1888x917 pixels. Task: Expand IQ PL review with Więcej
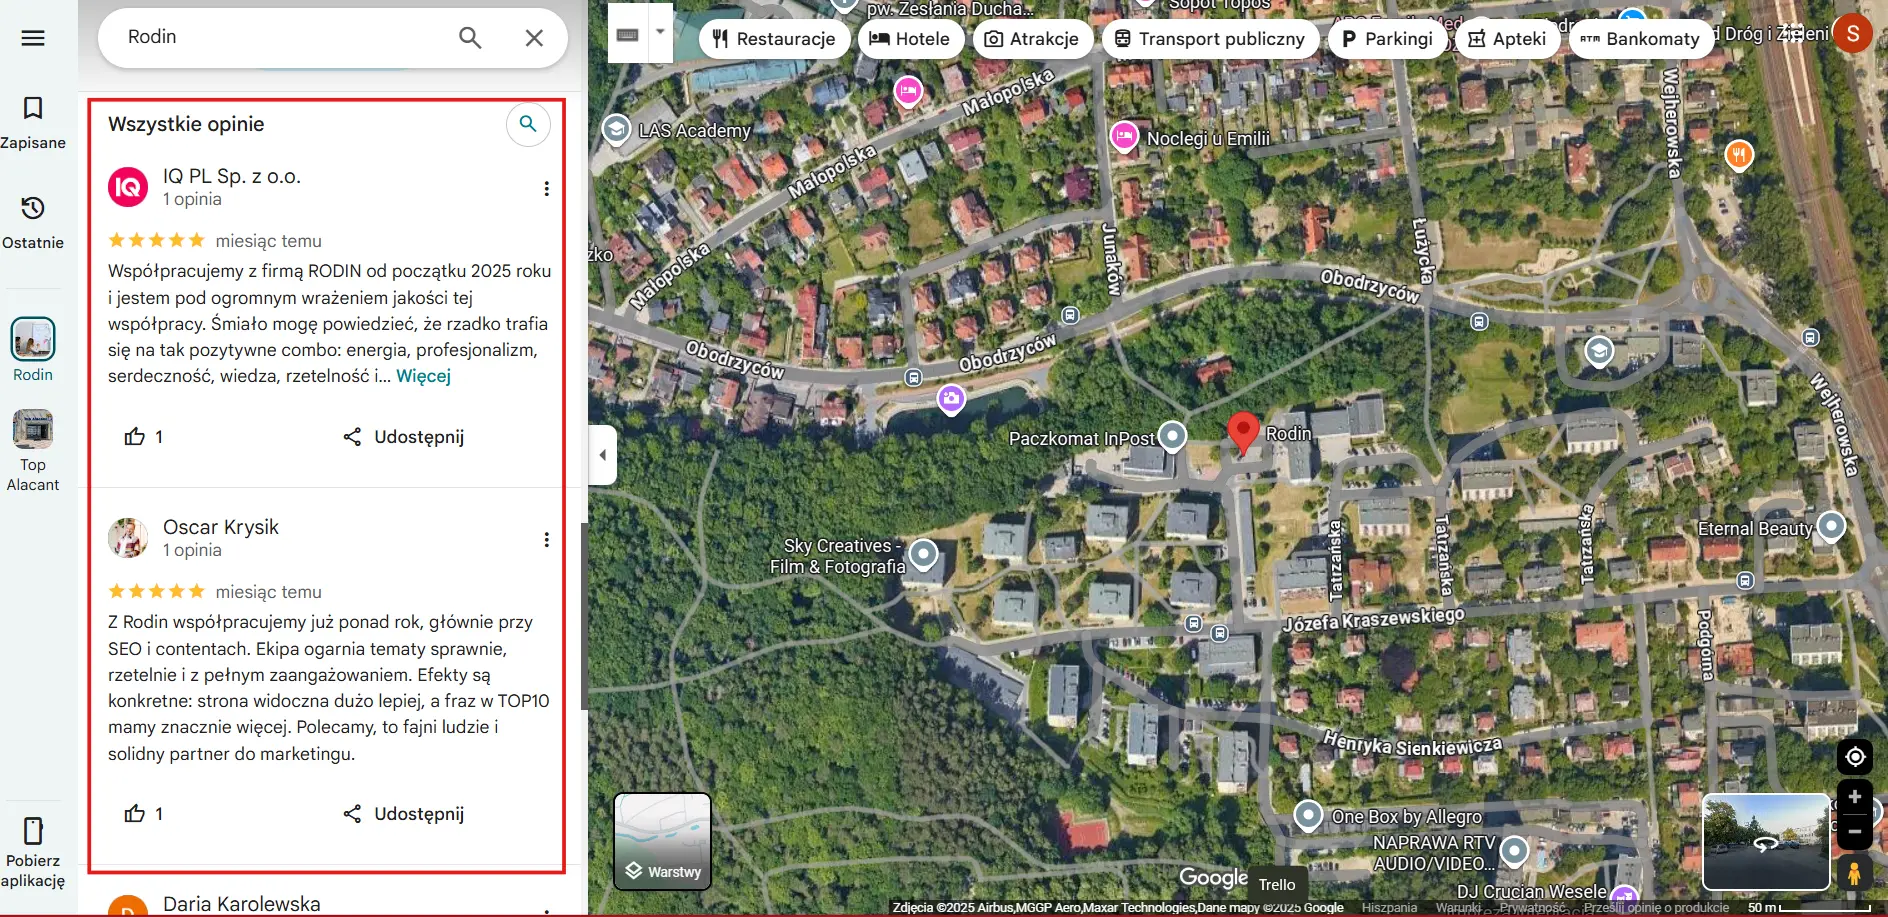tap(423, 376)
